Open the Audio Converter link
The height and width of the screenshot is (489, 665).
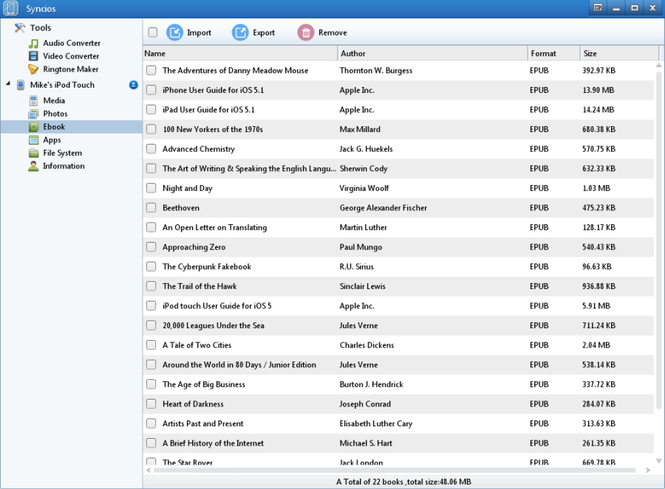tap(72, 43)
